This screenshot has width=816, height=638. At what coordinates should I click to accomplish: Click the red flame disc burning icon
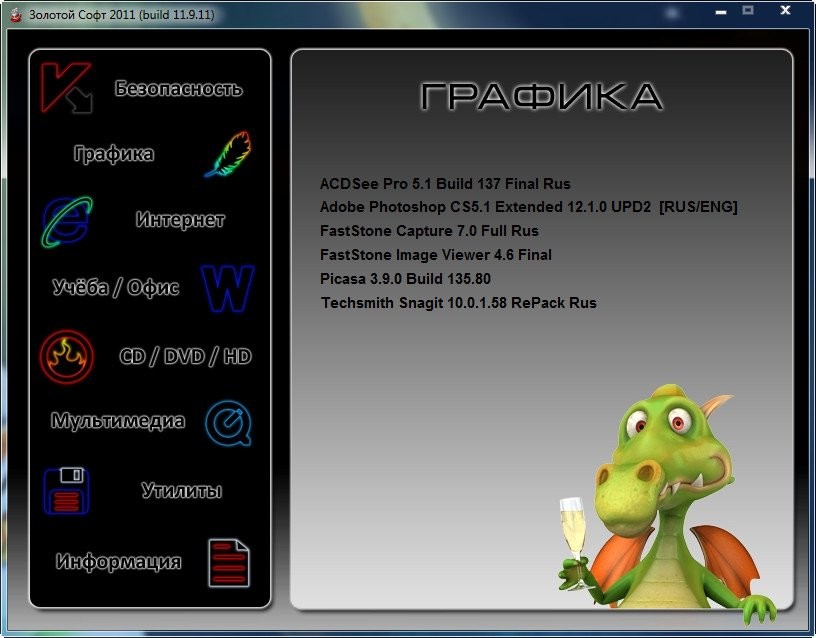pos(67,356)
